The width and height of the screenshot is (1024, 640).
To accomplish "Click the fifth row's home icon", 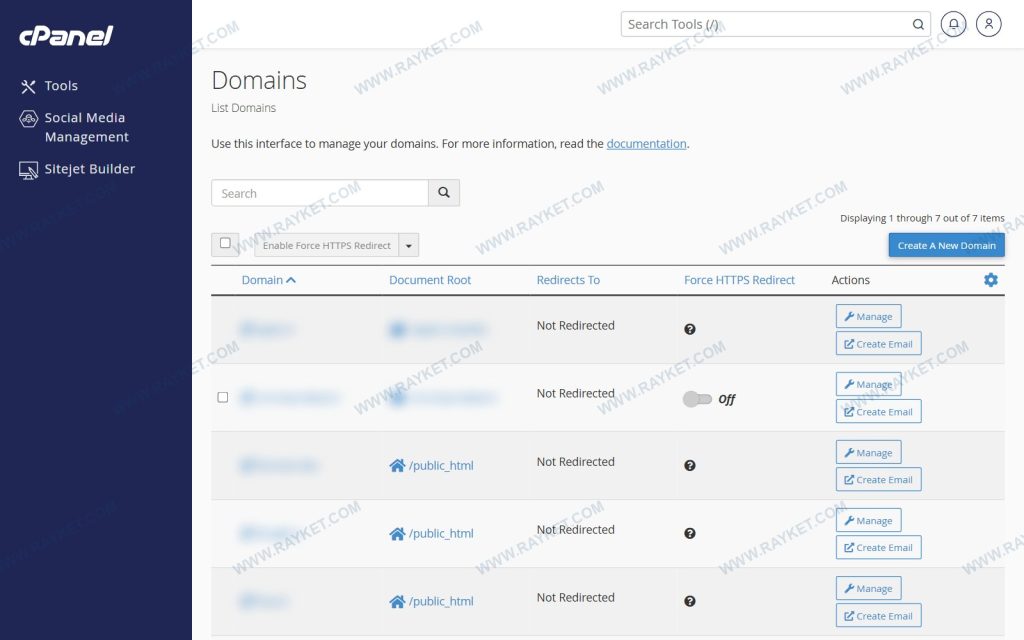I will point(397,601).
